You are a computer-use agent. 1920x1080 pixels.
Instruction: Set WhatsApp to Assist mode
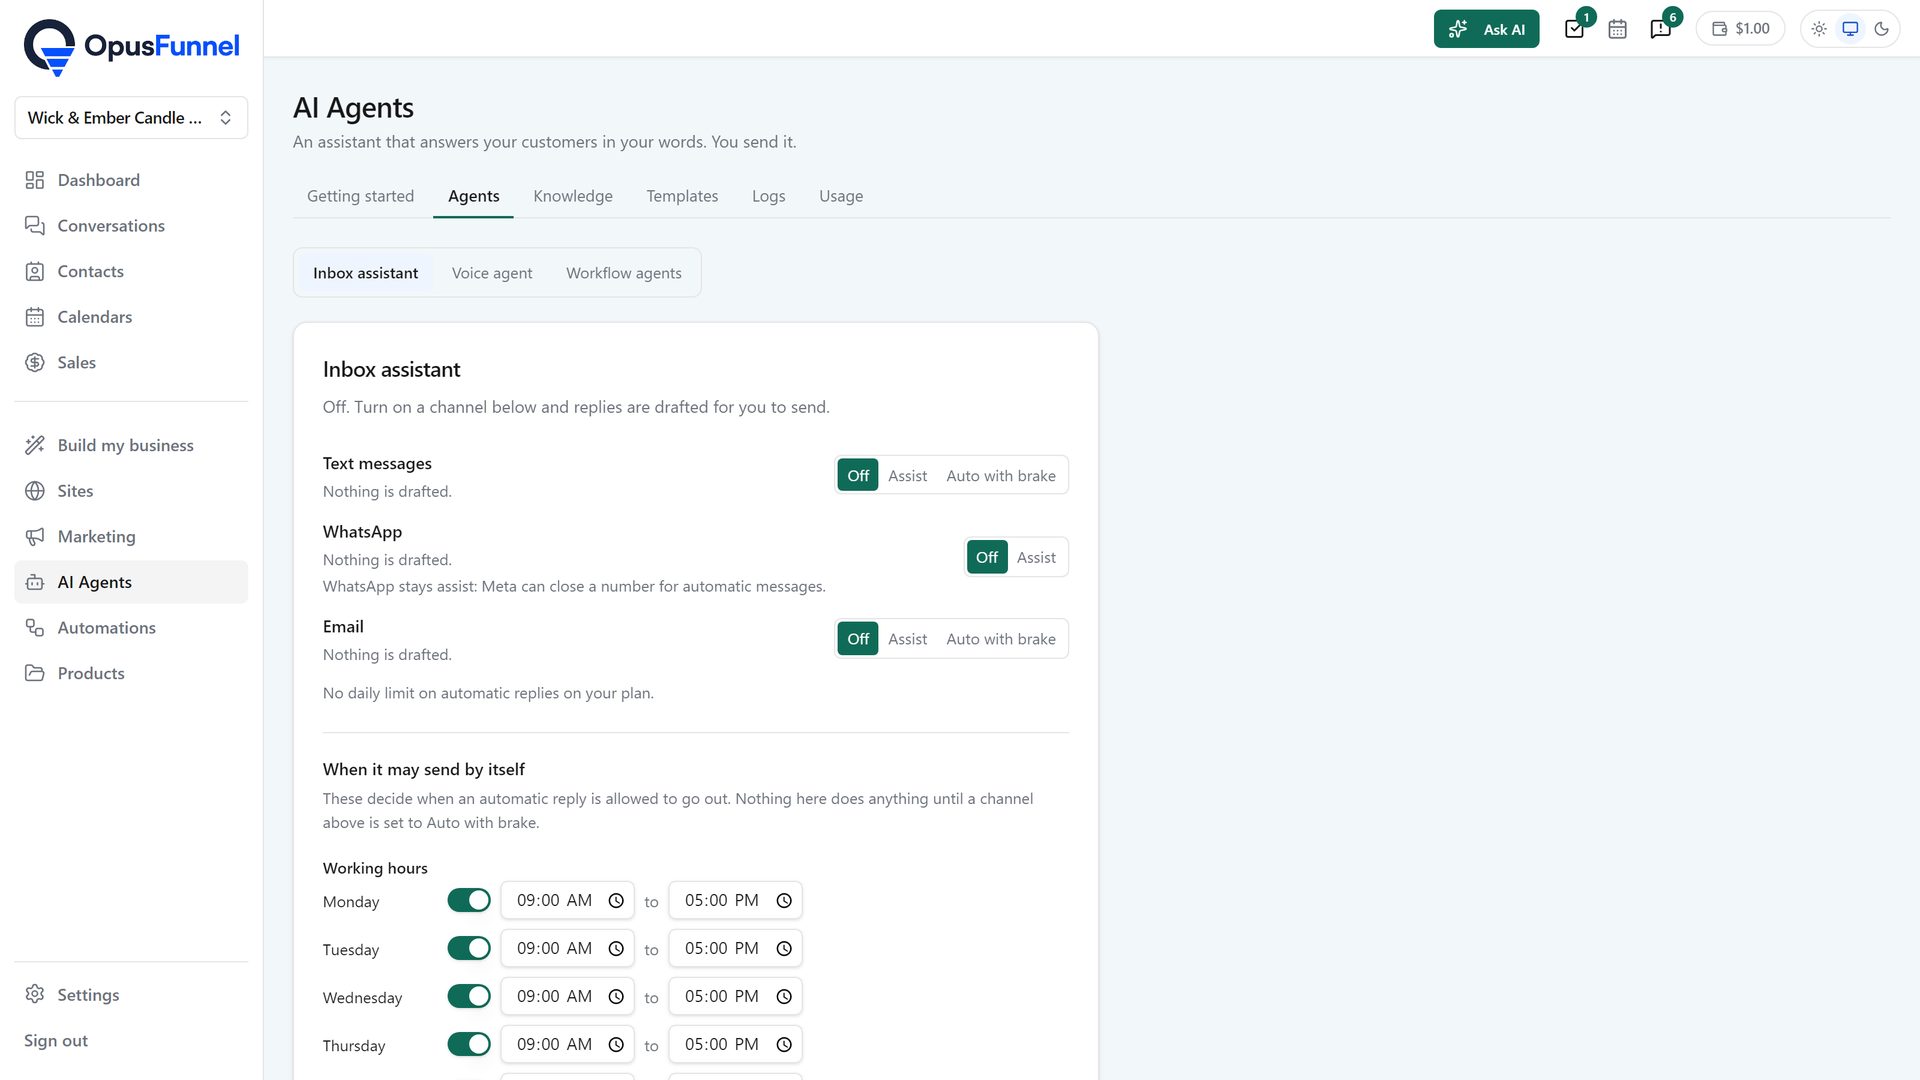point(1036,558)
